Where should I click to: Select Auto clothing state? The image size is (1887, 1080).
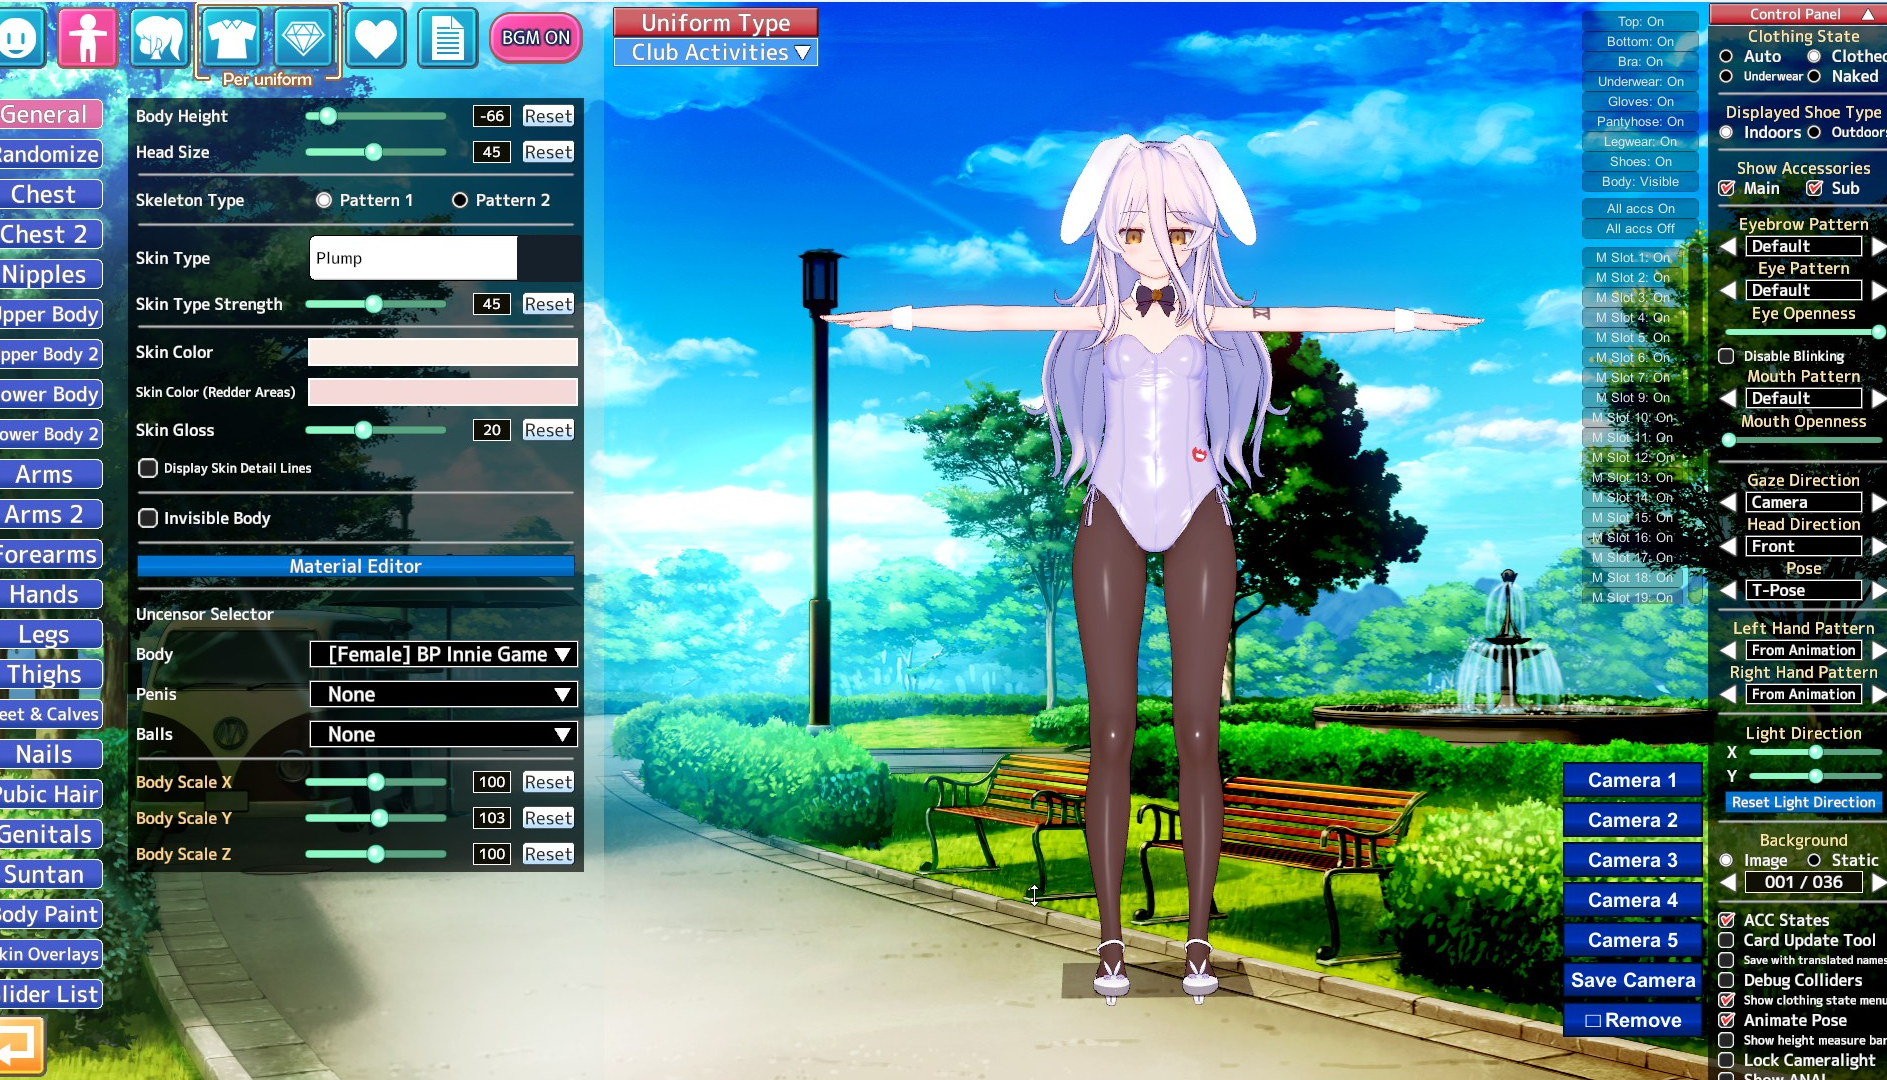(x=1726, y=57)
